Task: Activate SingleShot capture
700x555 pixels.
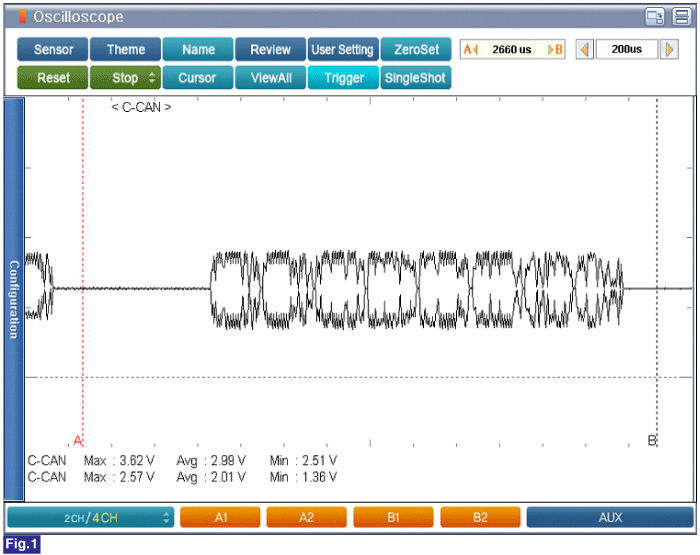Action: click(x=416, y=78)
